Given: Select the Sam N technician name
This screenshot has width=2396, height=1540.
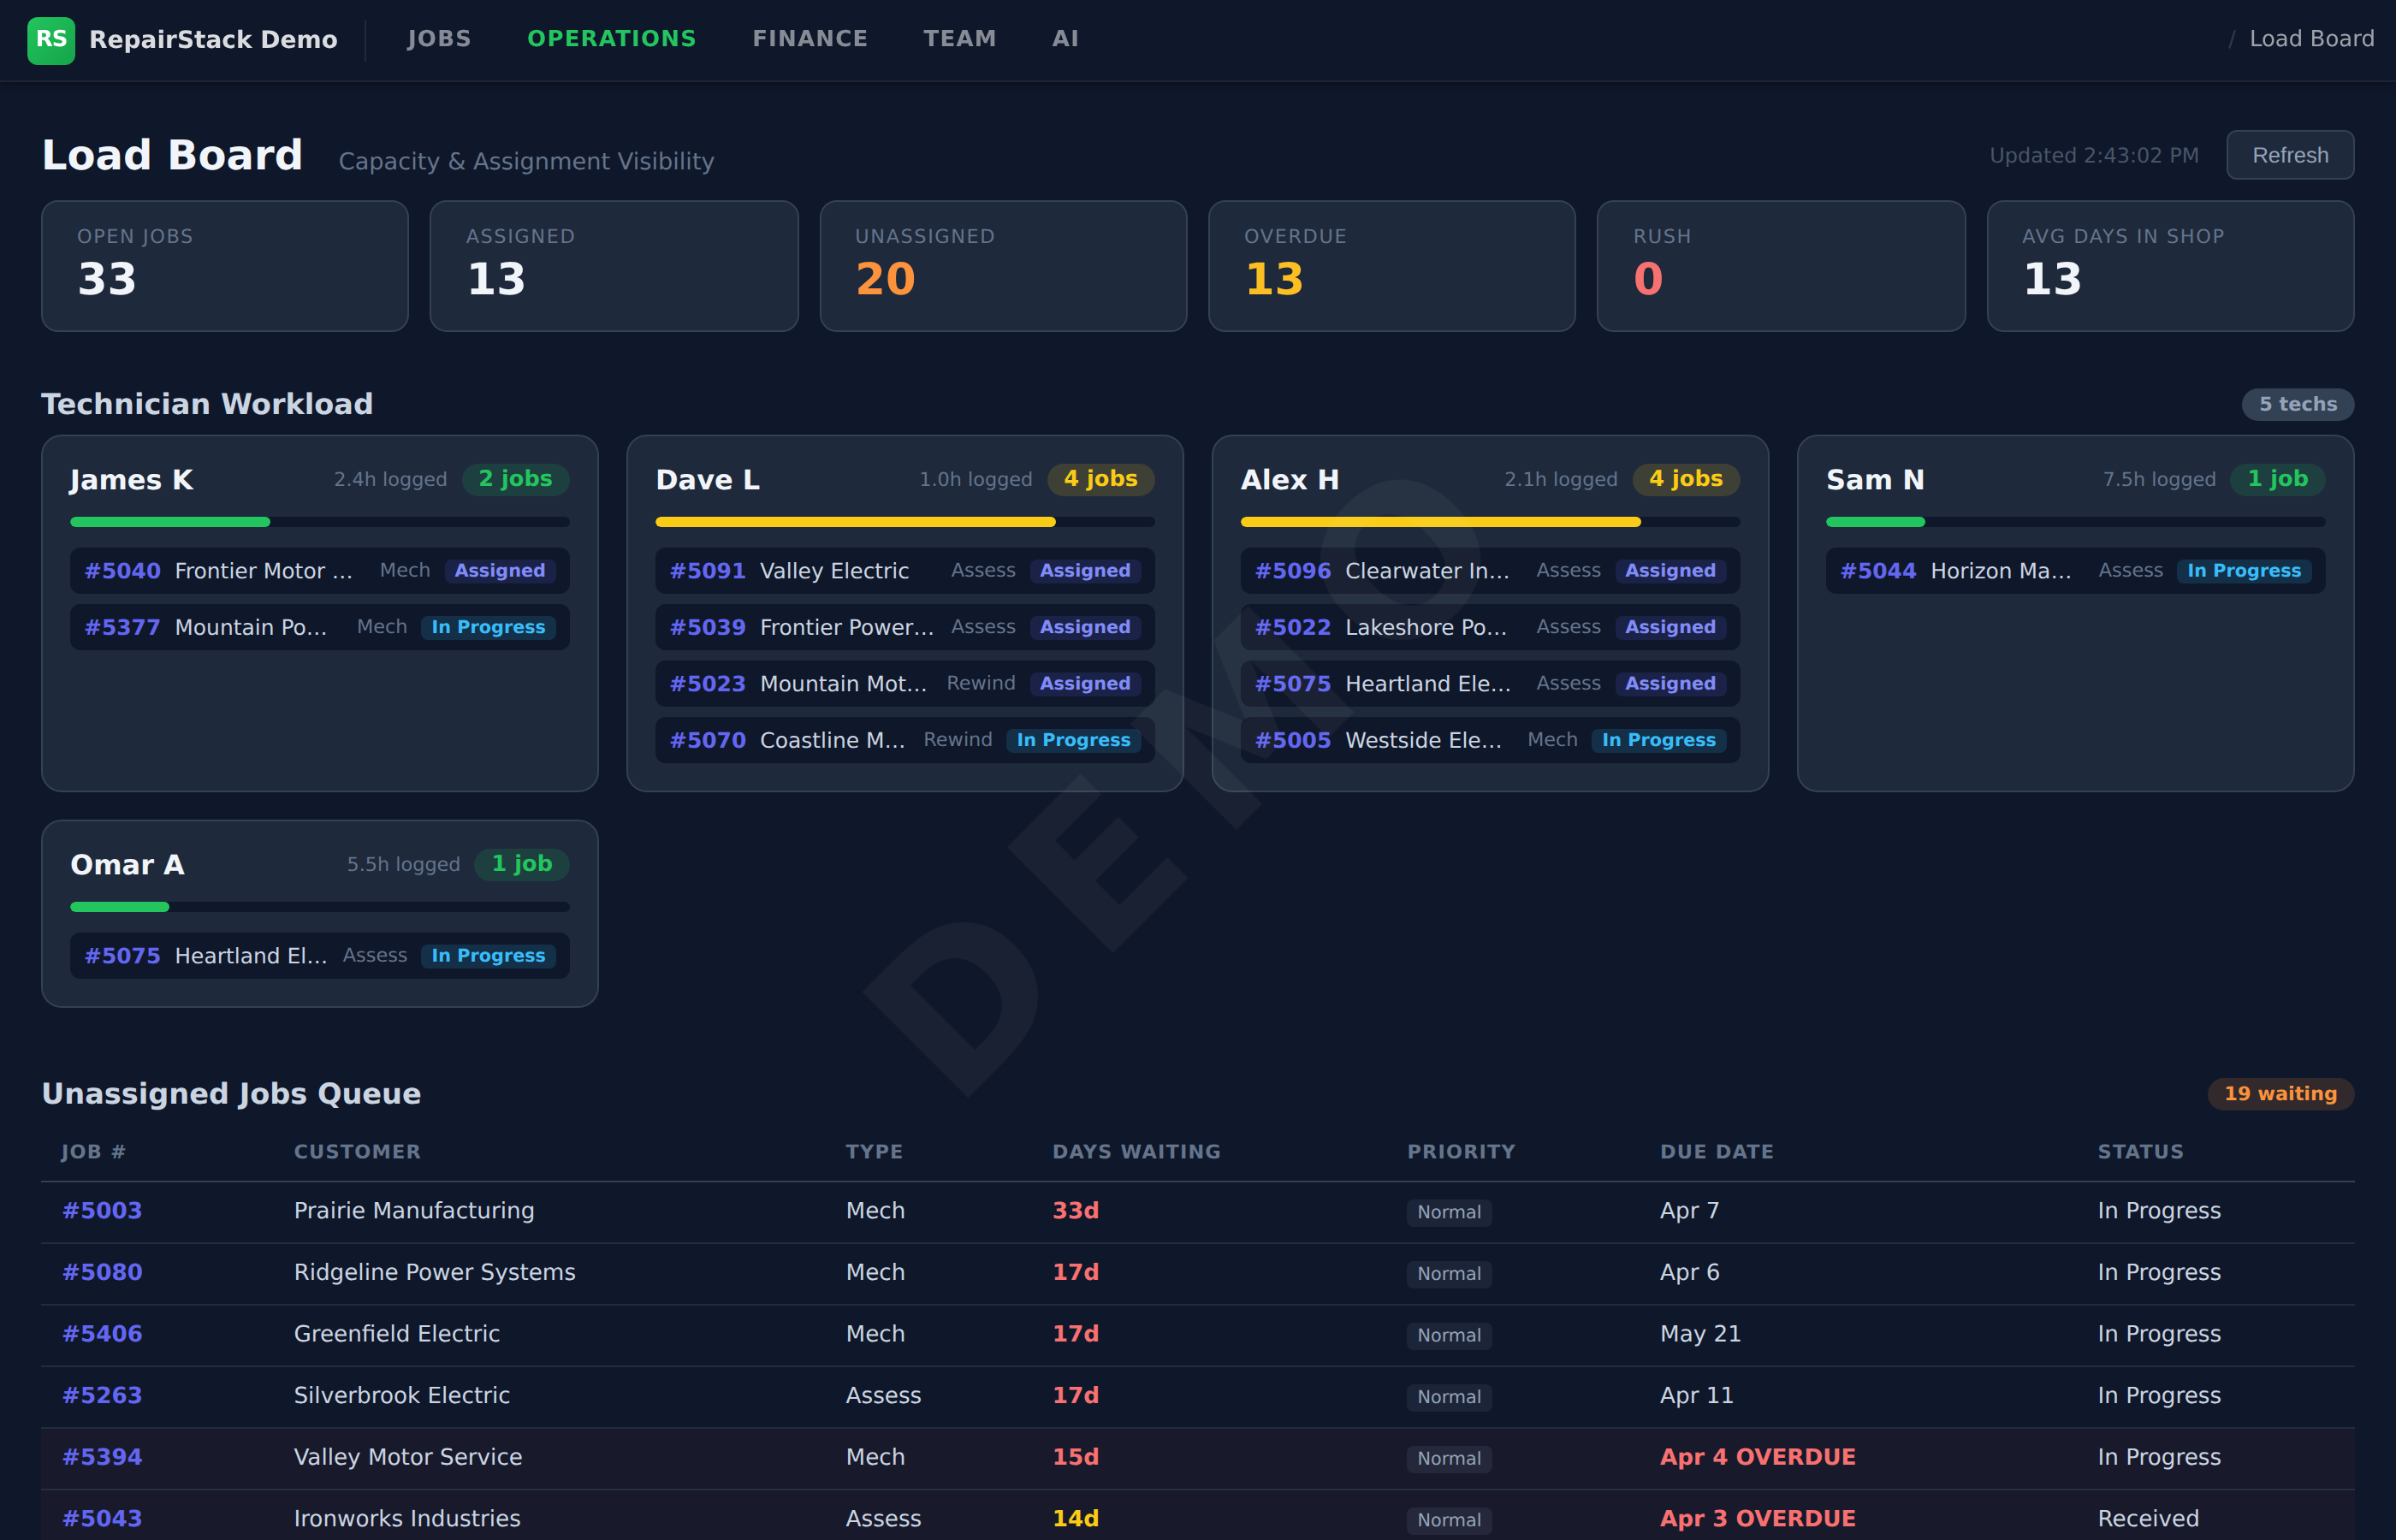Looking at the screenshot, I should click(x=1875, y=480).
